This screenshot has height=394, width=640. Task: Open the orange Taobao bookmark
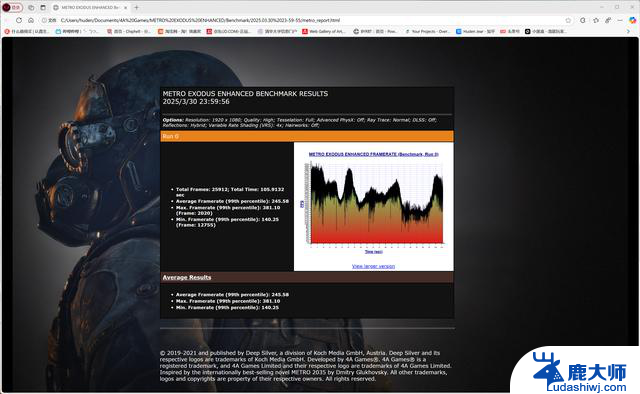(180, 31)
